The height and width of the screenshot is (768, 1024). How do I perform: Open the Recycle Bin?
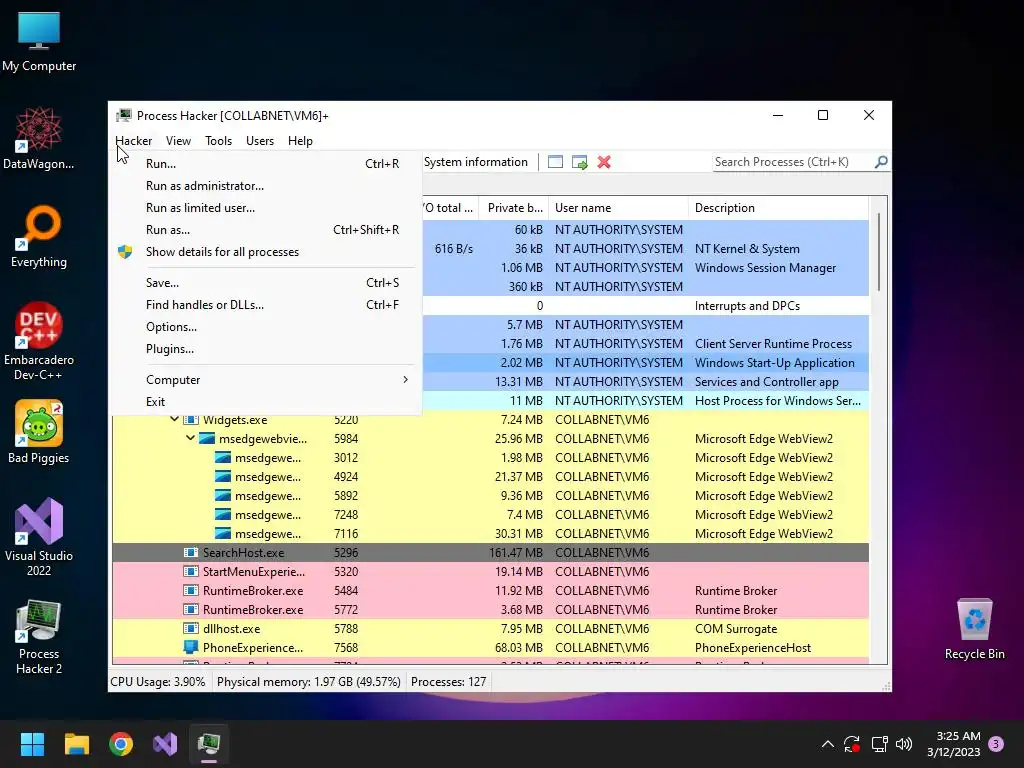(974, 630)
